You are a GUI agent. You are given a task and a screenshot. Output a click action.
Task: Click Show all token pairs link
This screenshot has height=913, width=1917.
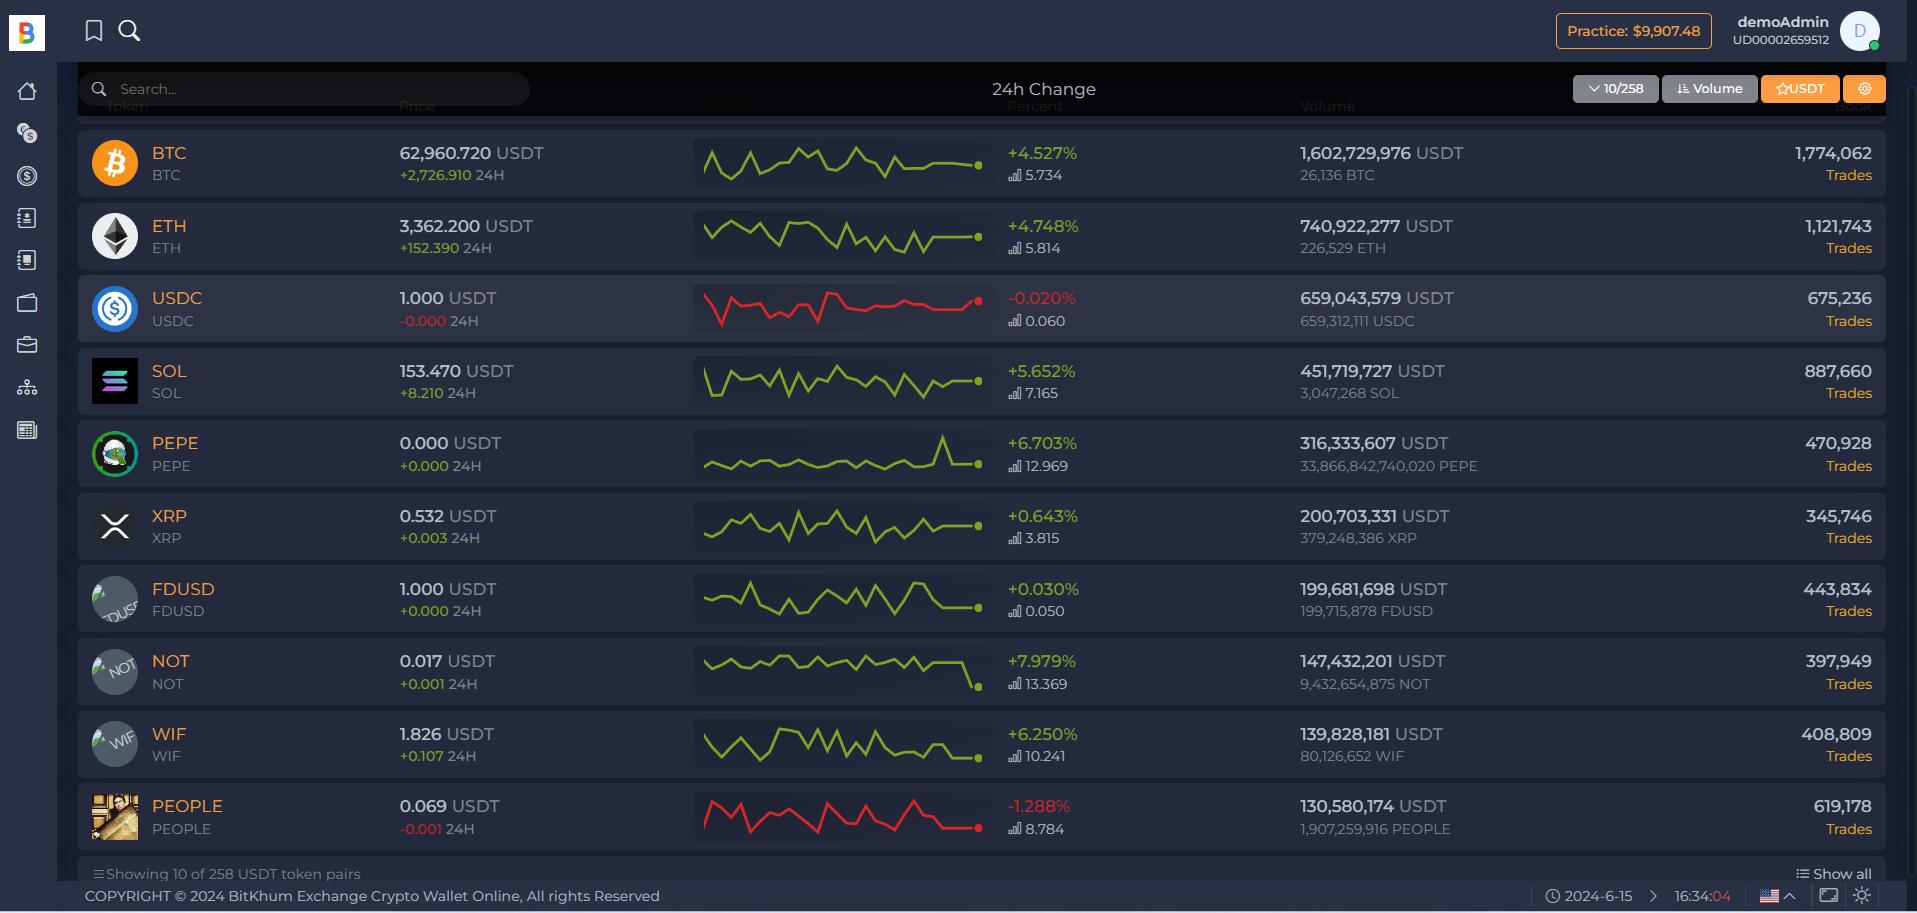coord(1833,874)
